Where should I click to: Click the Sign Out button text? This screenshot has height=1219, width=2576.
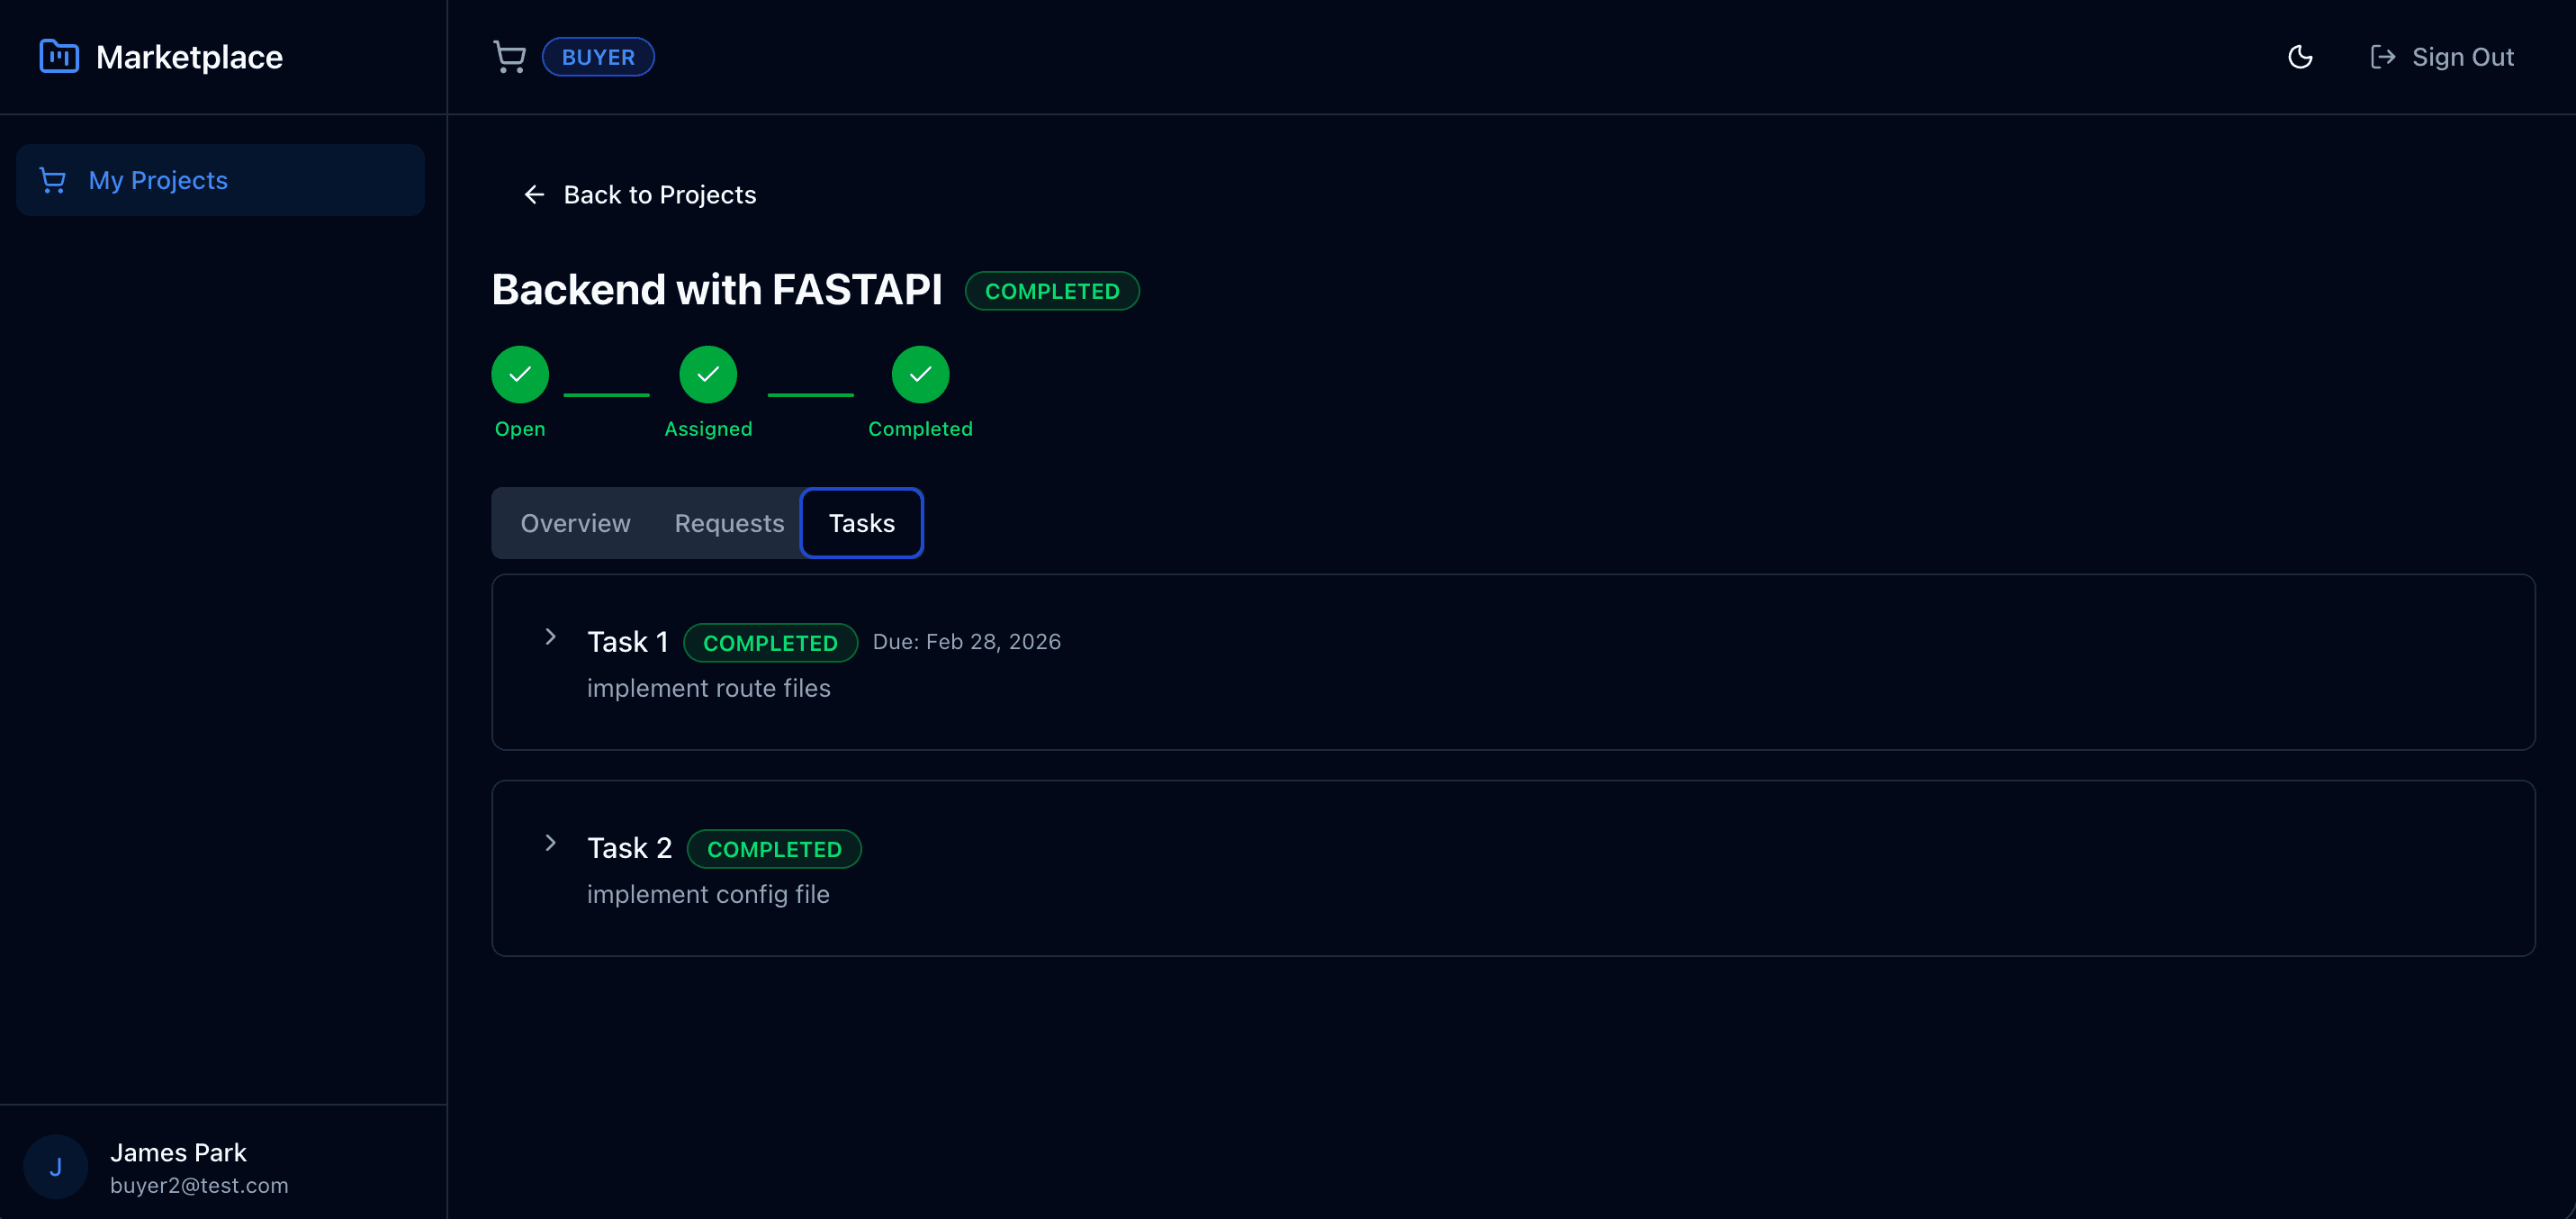coord(2462,57)
